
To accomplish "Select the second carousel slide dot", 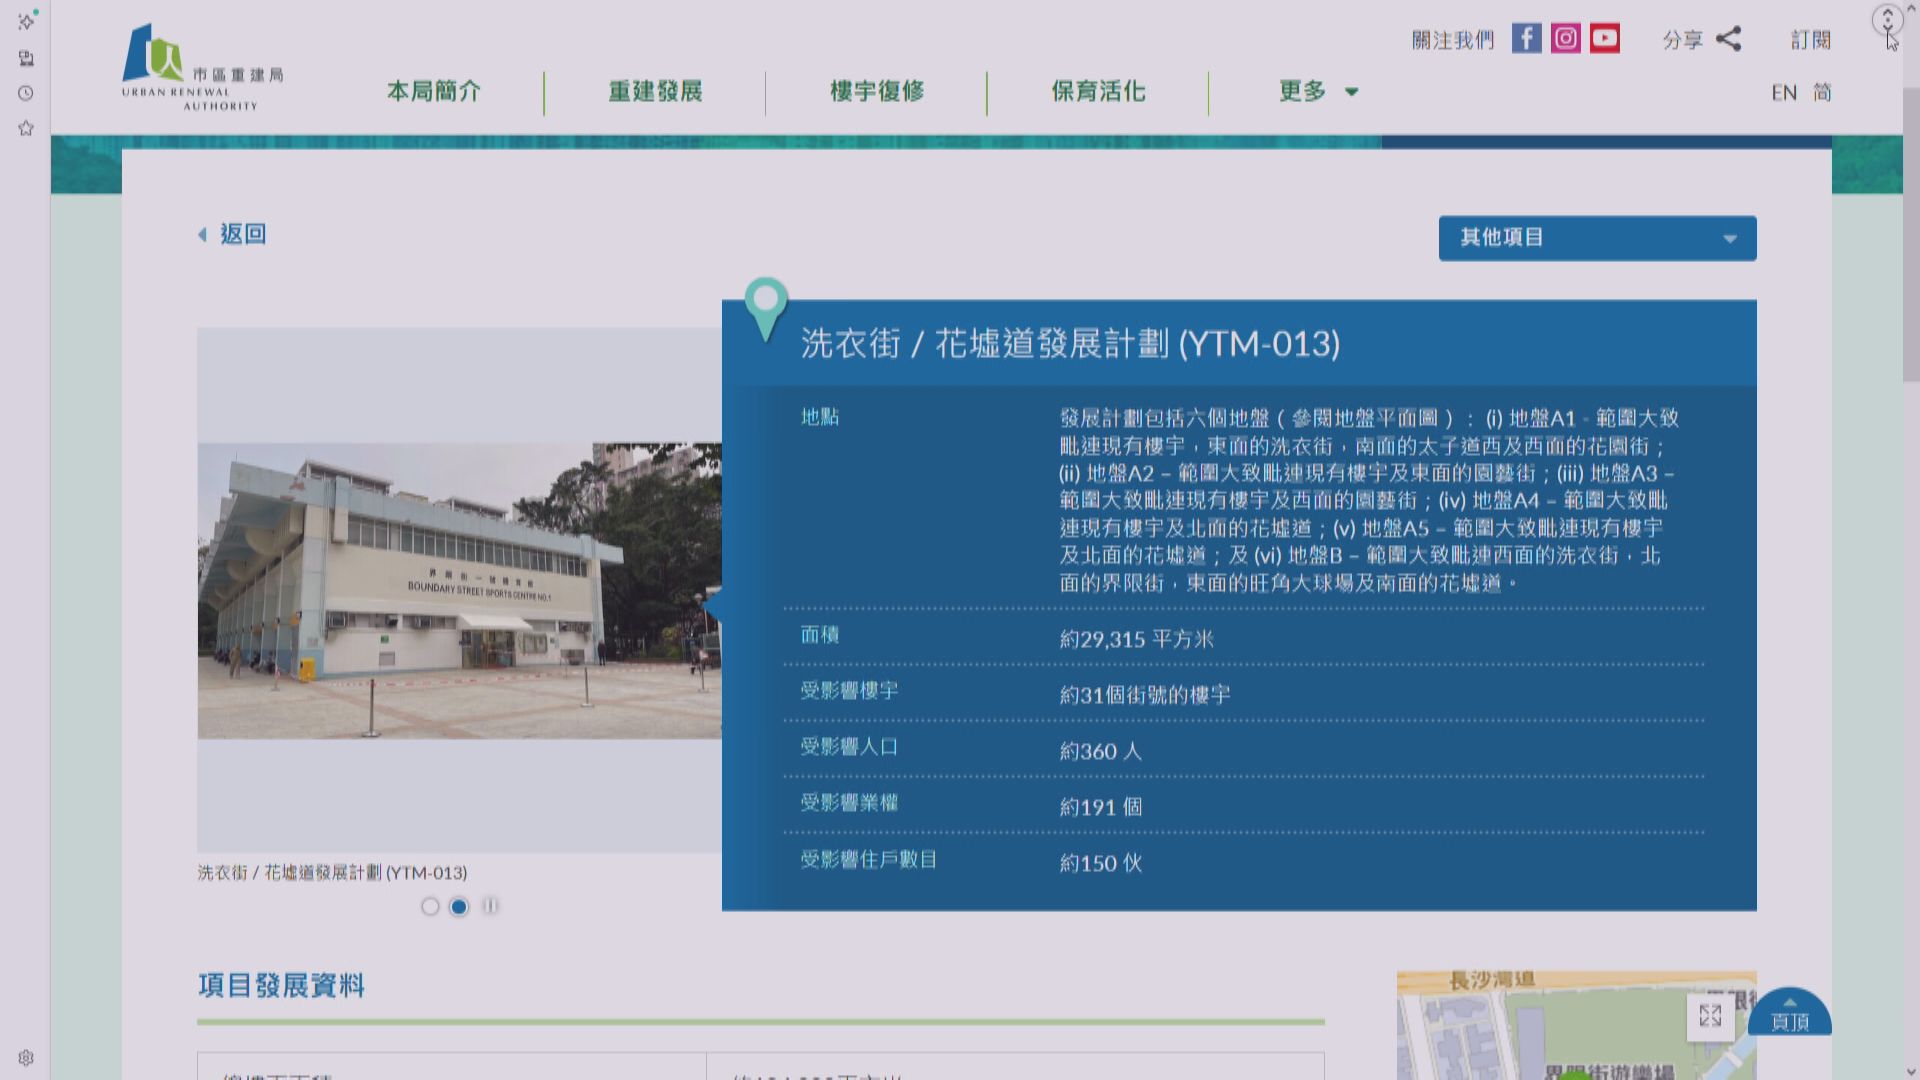I will pyautogui.click(x=459, y=906).
